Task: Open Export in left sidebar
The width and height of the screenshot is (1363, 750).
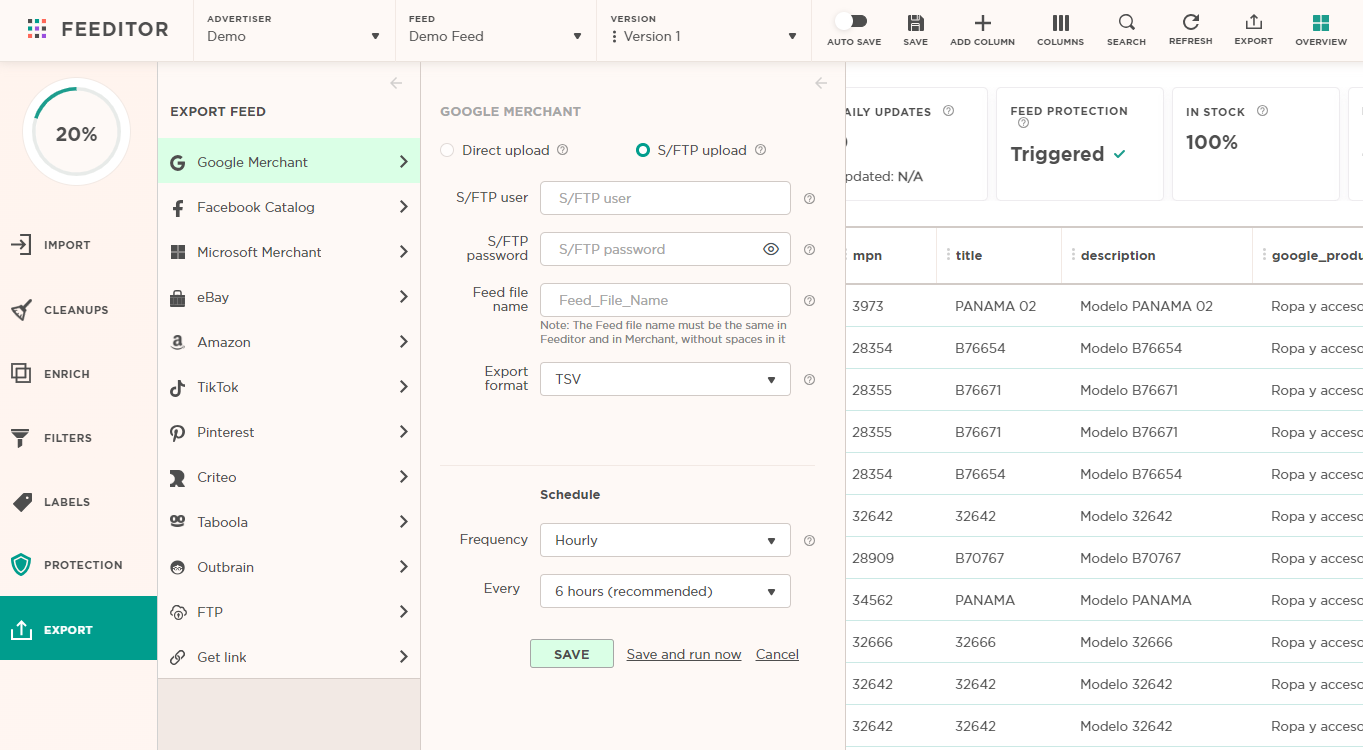Action: (78, 629)
